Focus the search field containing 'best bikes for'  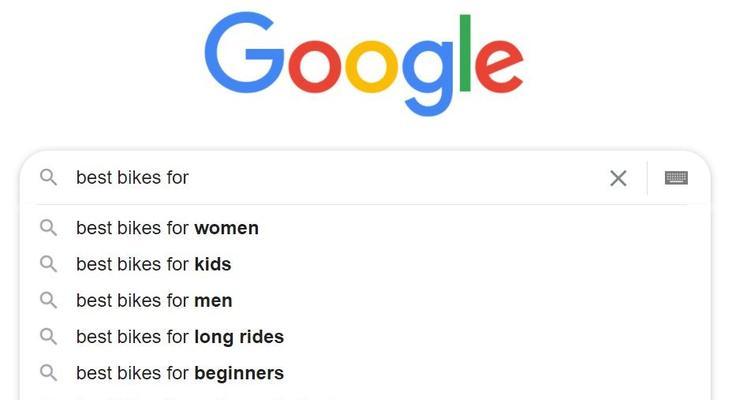pos(336,177)
